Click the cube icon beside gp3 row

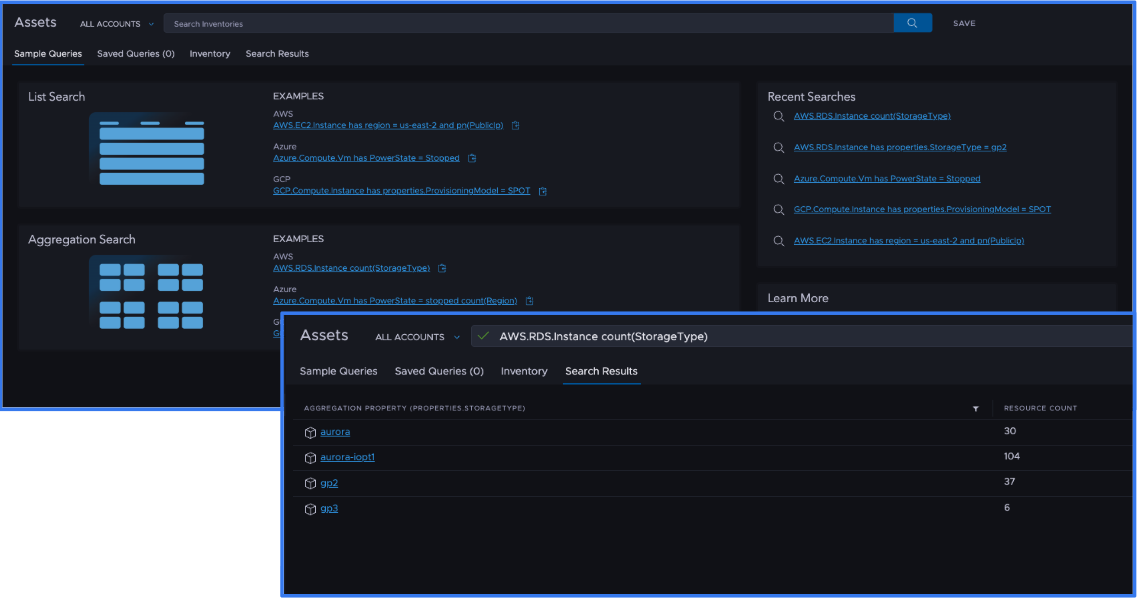310,508
